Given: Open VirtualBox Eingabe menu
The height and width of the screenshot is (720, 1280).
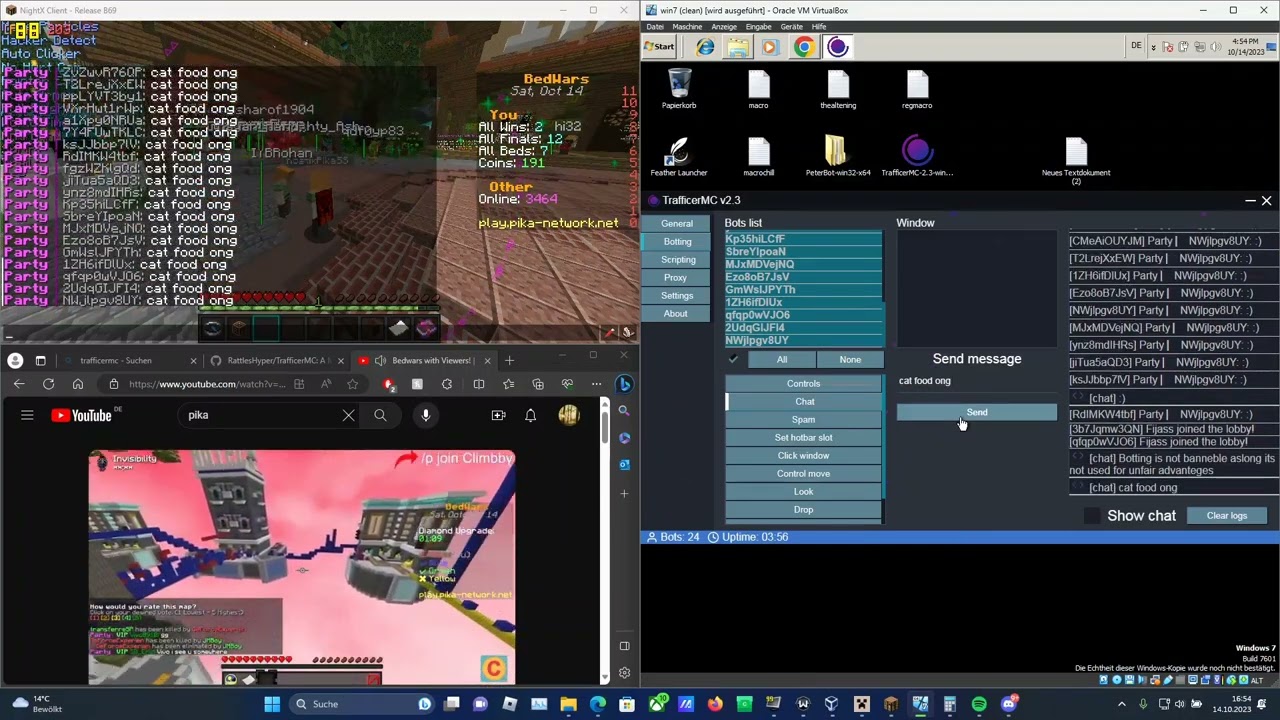Looking at the screenshot, I should 759,27.
